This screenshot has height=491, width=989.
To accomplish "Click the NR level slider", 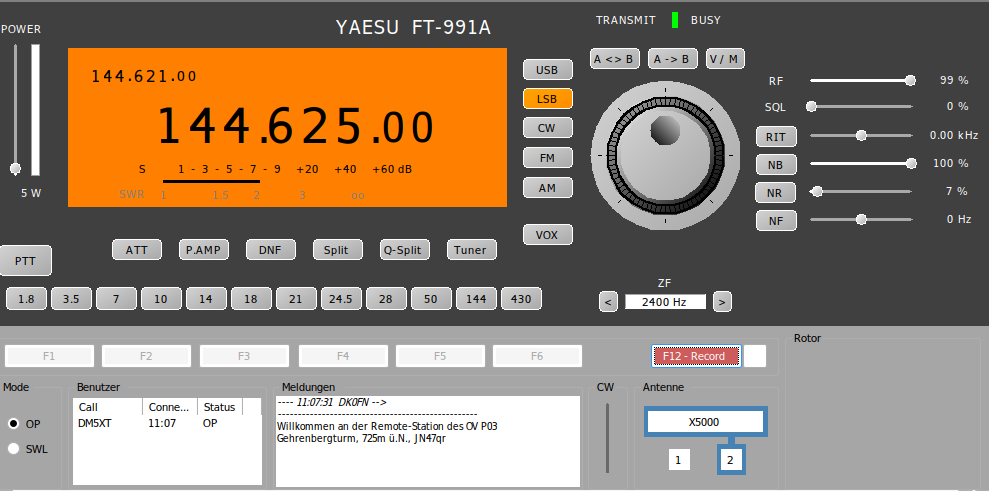I will click(862, 191).
